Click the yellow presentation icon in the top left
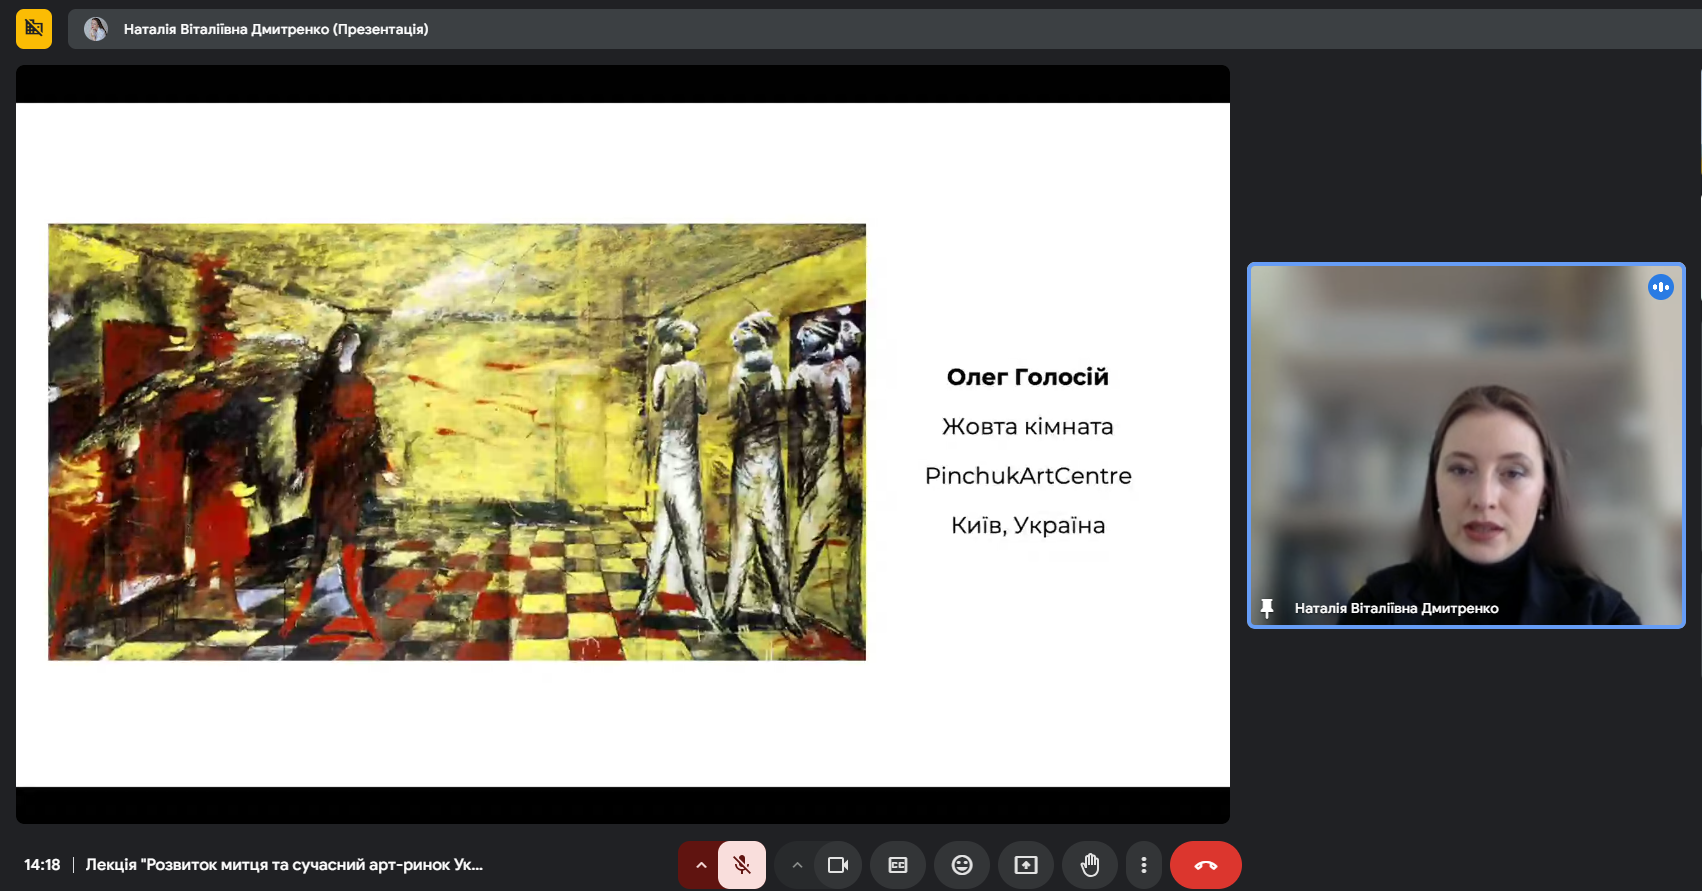 (x=34, y=29)
